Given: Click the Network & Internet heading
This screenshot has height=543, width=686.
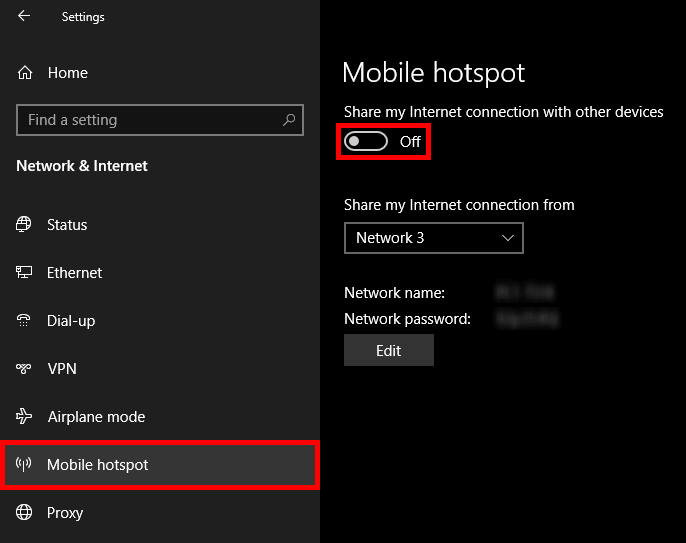Looking at the screenshot, I should click(x=82, y=166).
